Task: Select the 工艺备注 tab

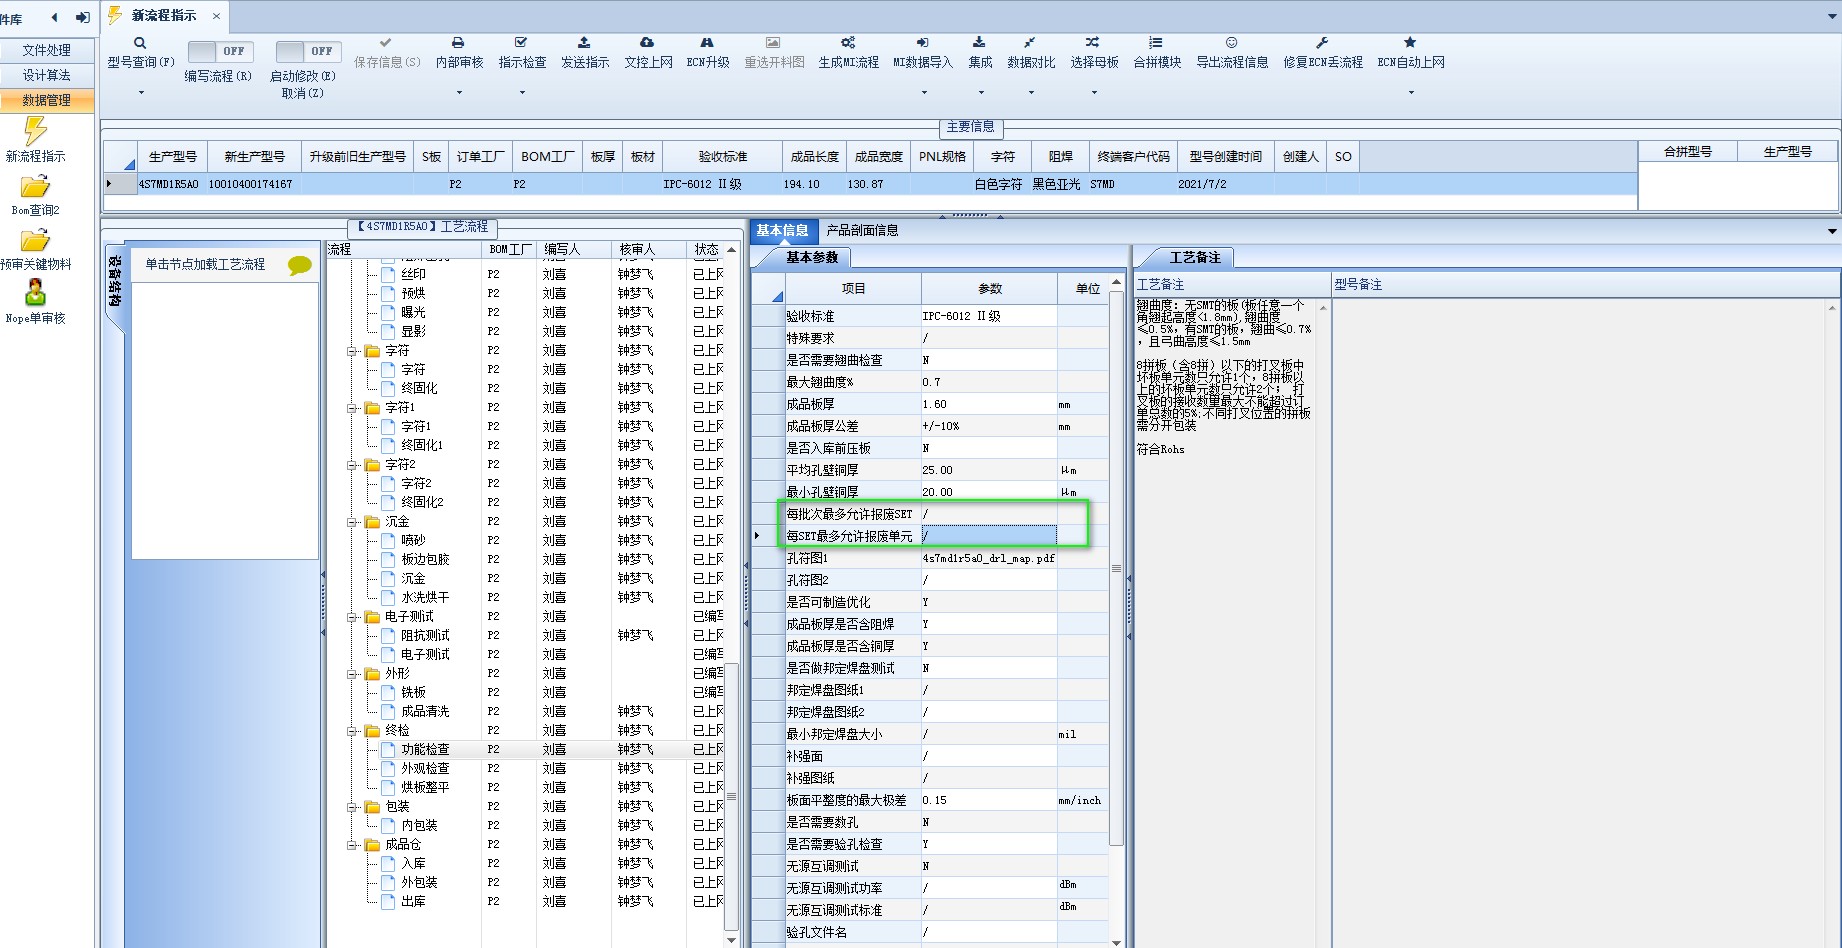Action: pyautogui.click(x=1195, y=257)
